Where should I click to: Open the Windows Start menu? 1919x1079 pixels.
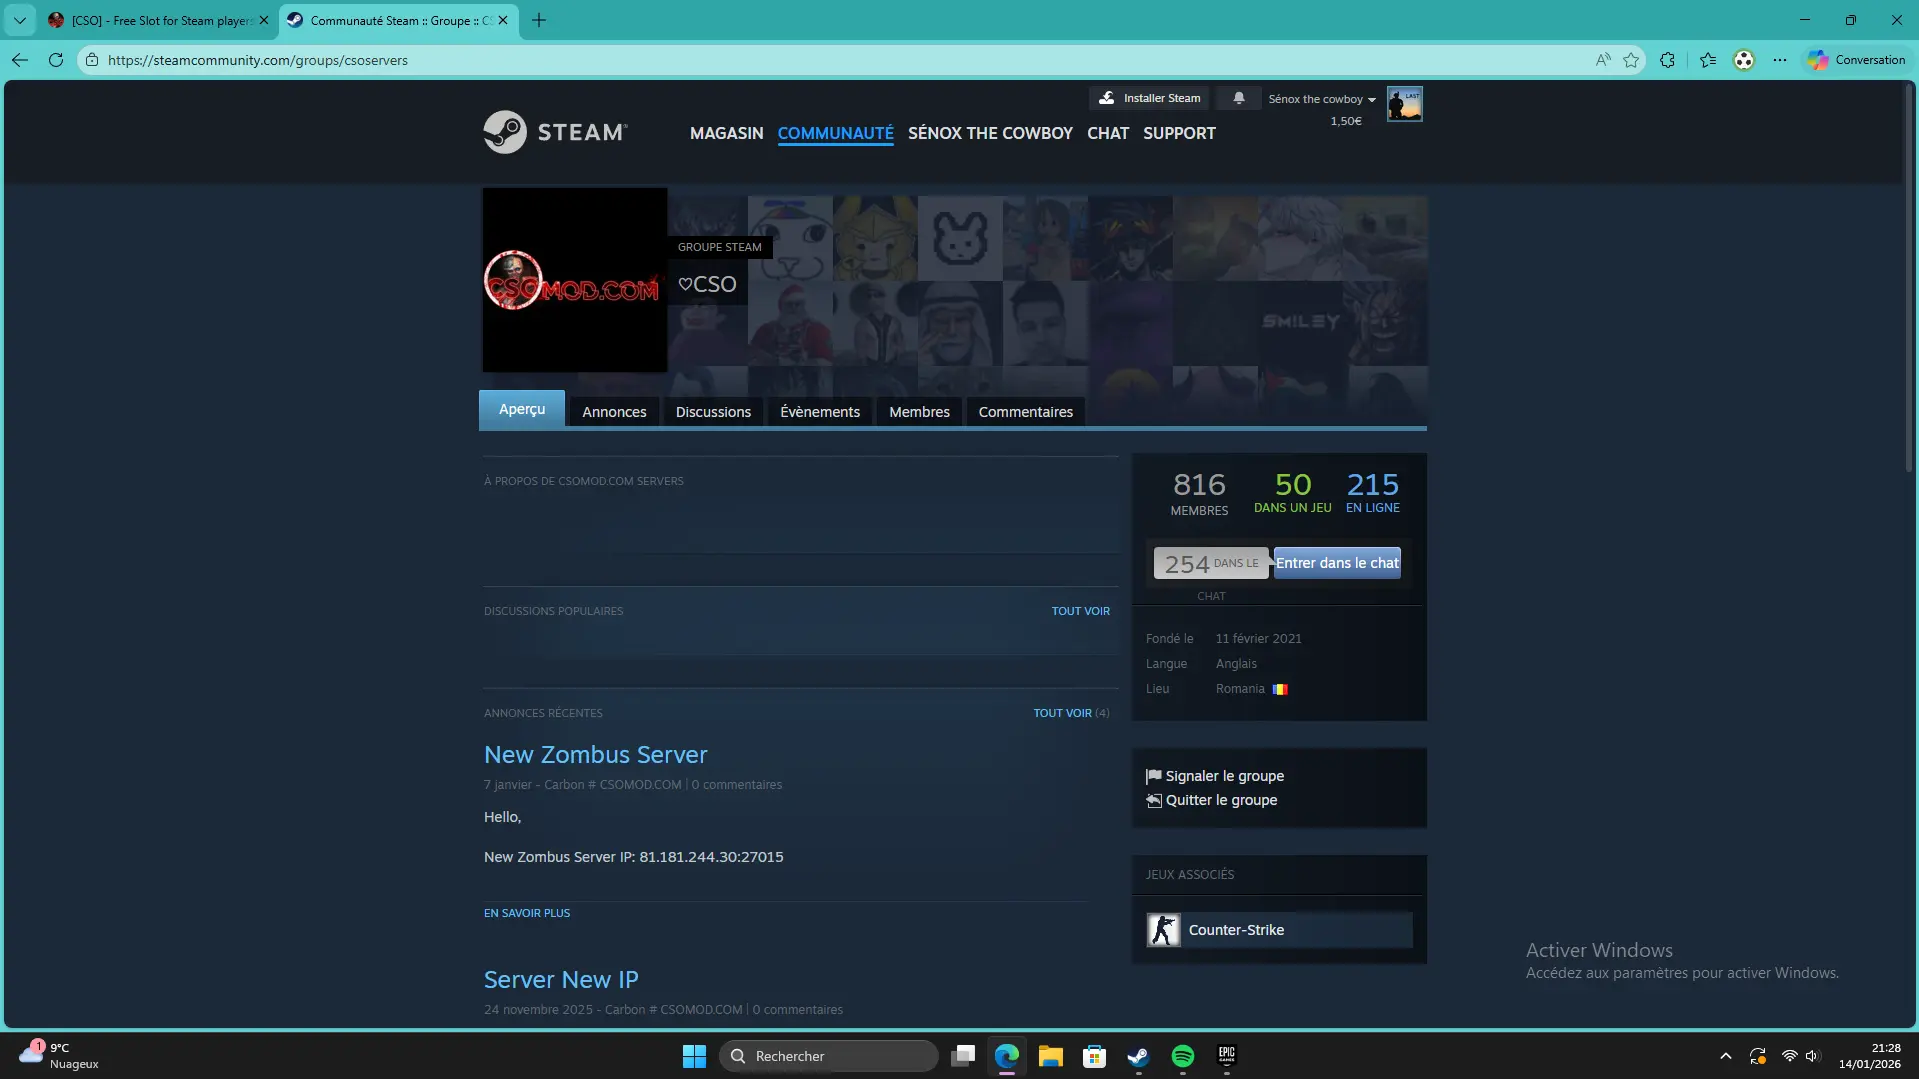pyautogui.click(x=694, y=1056)
